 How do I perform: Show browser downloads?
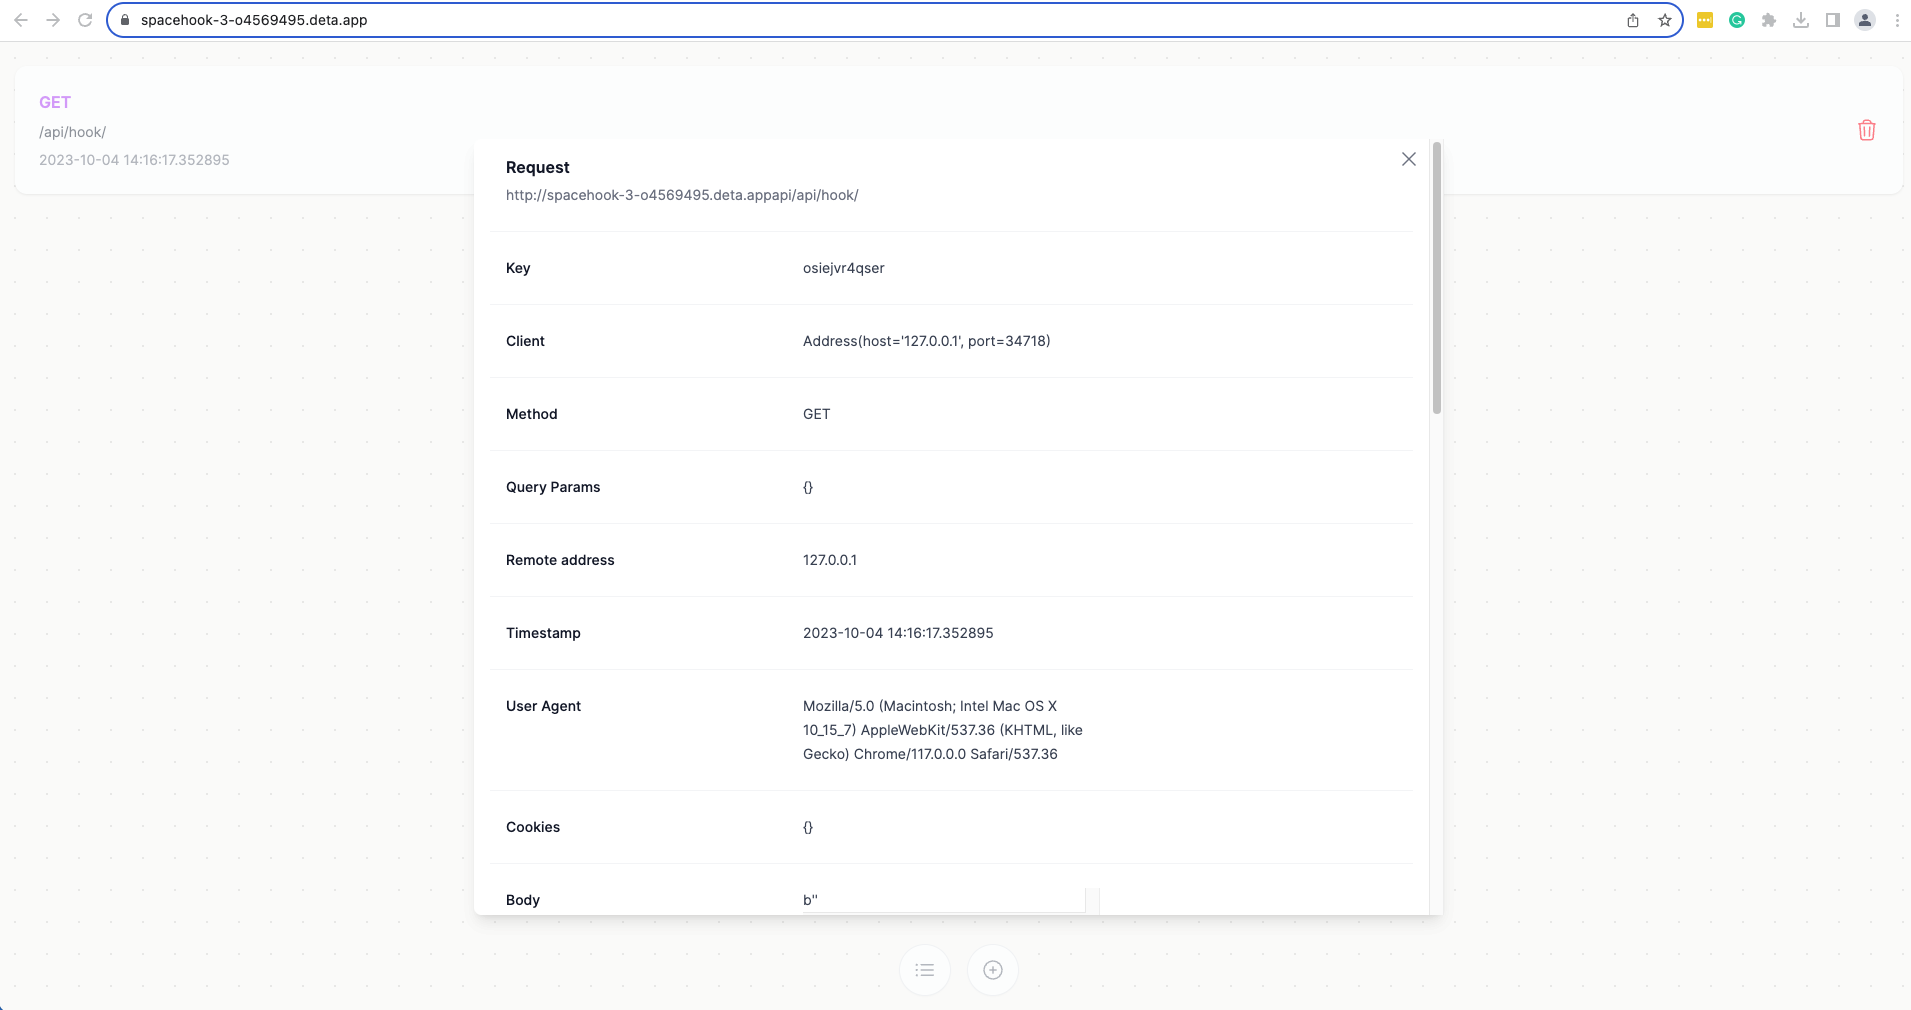click(x=1801, y=20)
